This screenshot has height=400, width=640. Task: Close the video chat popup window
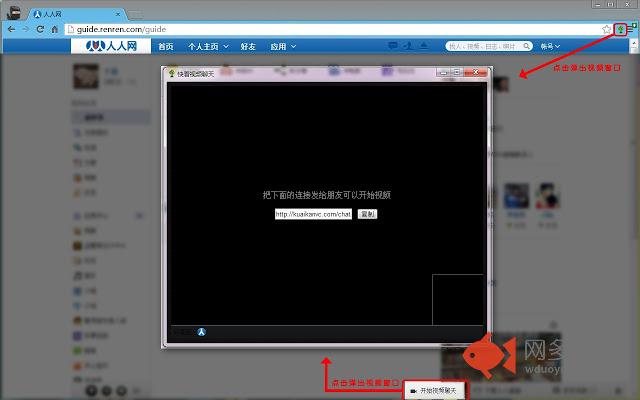476,73
